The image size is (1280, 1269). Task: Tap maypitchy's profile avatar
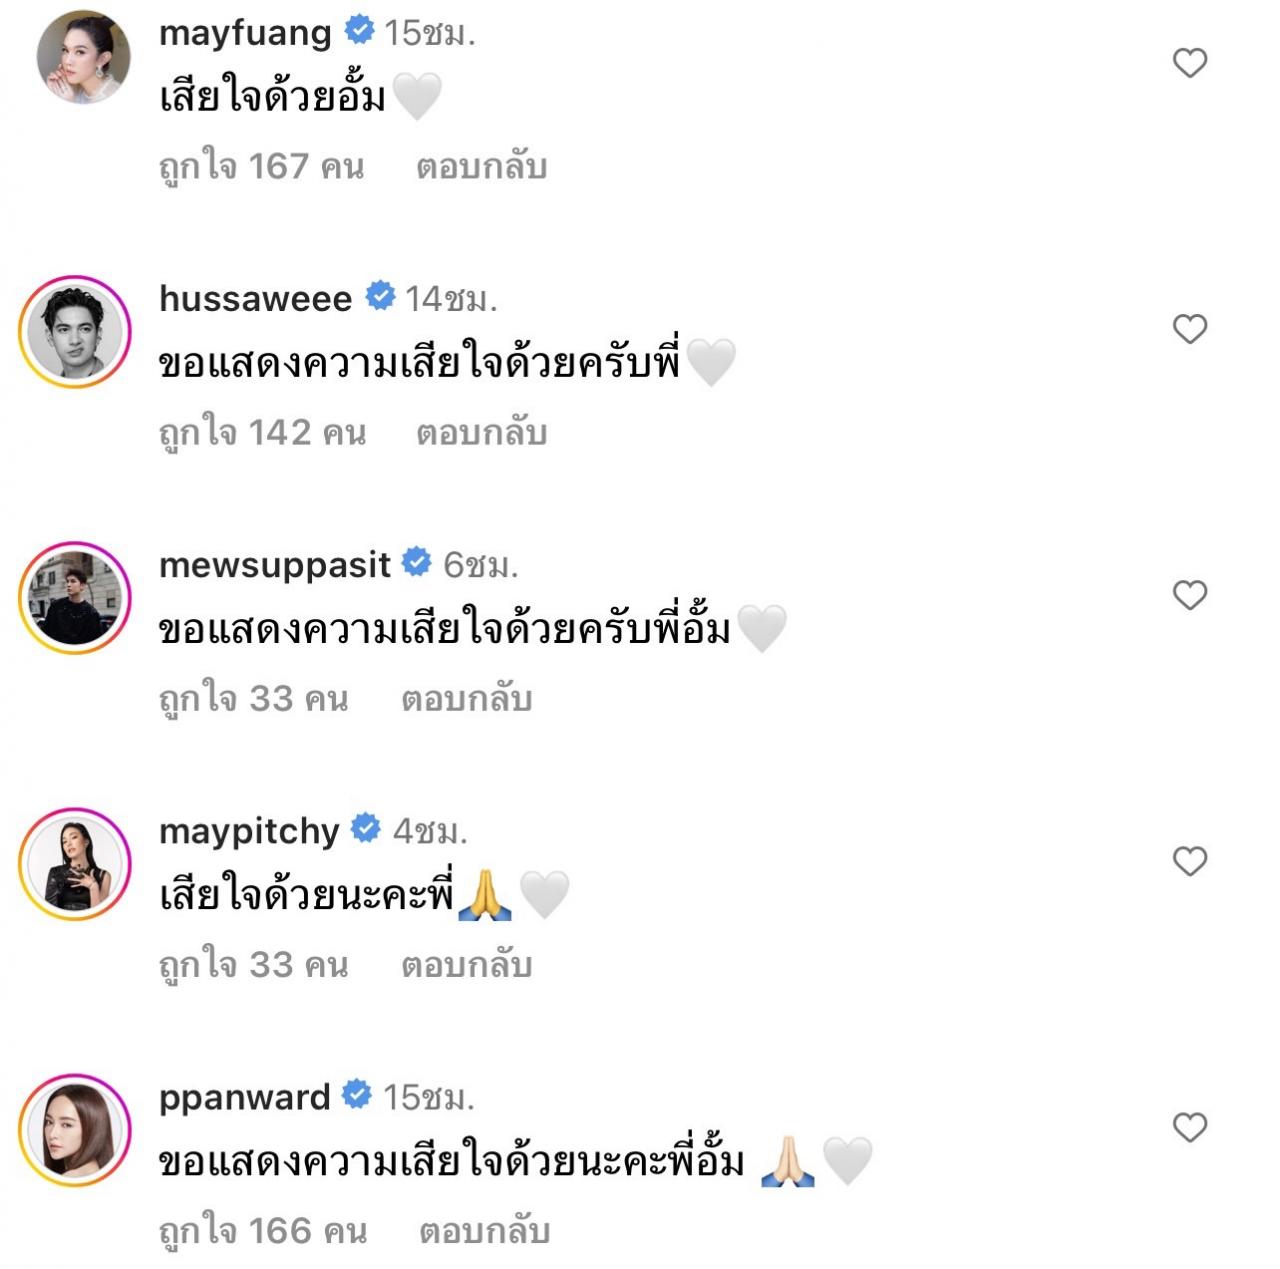[x=76, y=863]
